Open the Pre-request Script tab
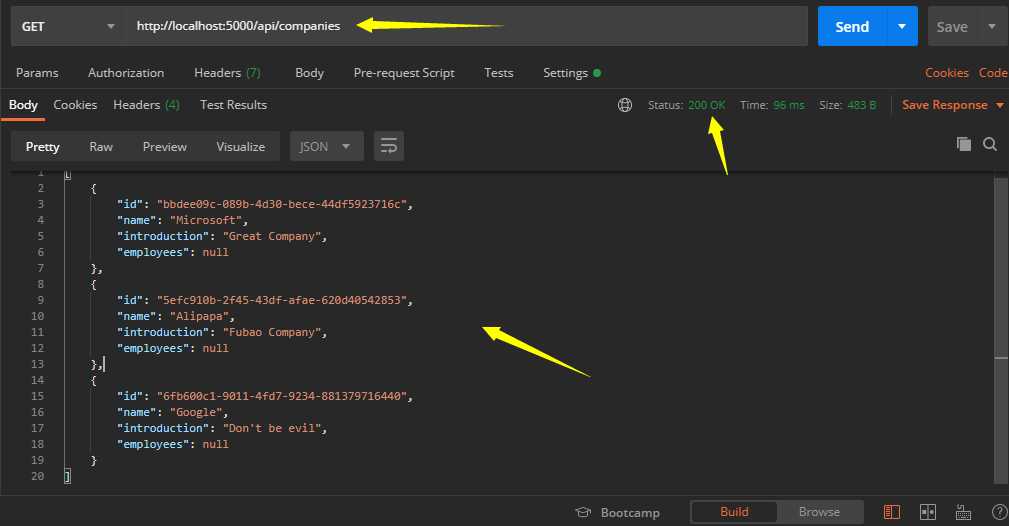The width and height of the screenshot is (1009, 526). coord(404,73)
